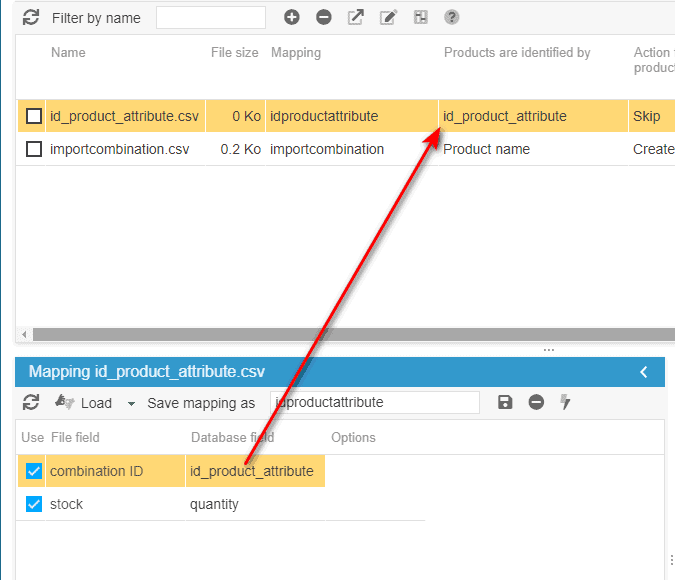Click the Load mapping button
Screen dimensions: 675x580
[x=84, y=402]
